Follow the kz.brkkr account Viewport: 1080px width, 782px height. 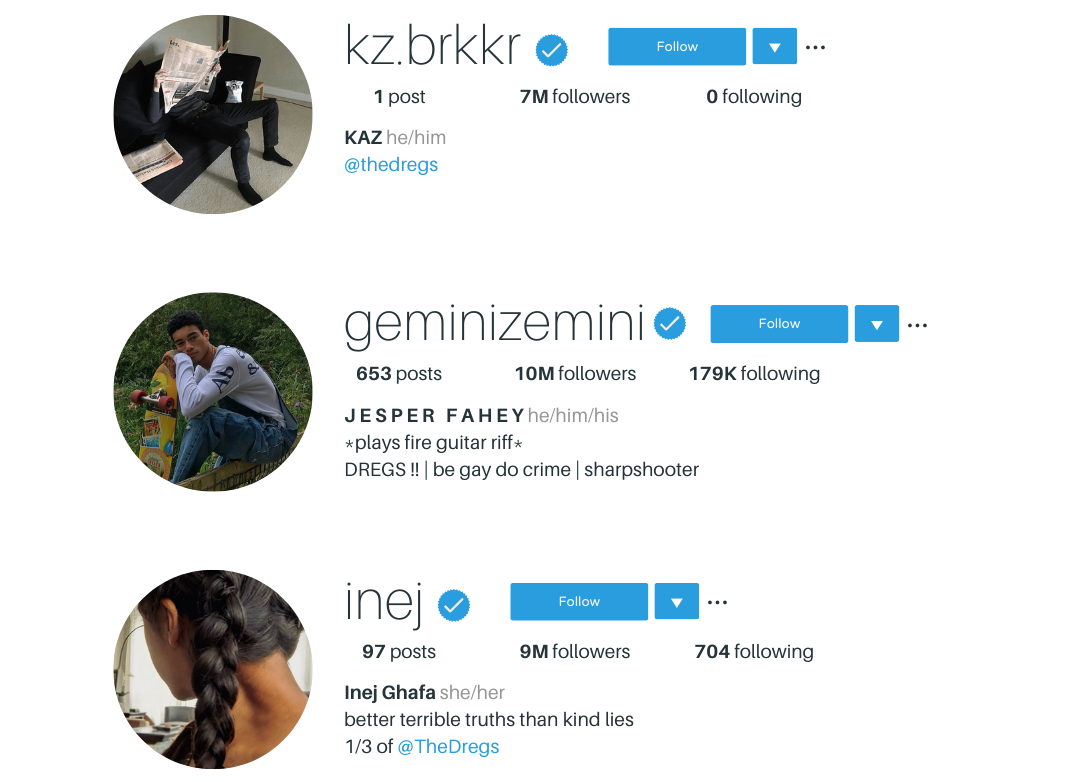pos(677,46)
